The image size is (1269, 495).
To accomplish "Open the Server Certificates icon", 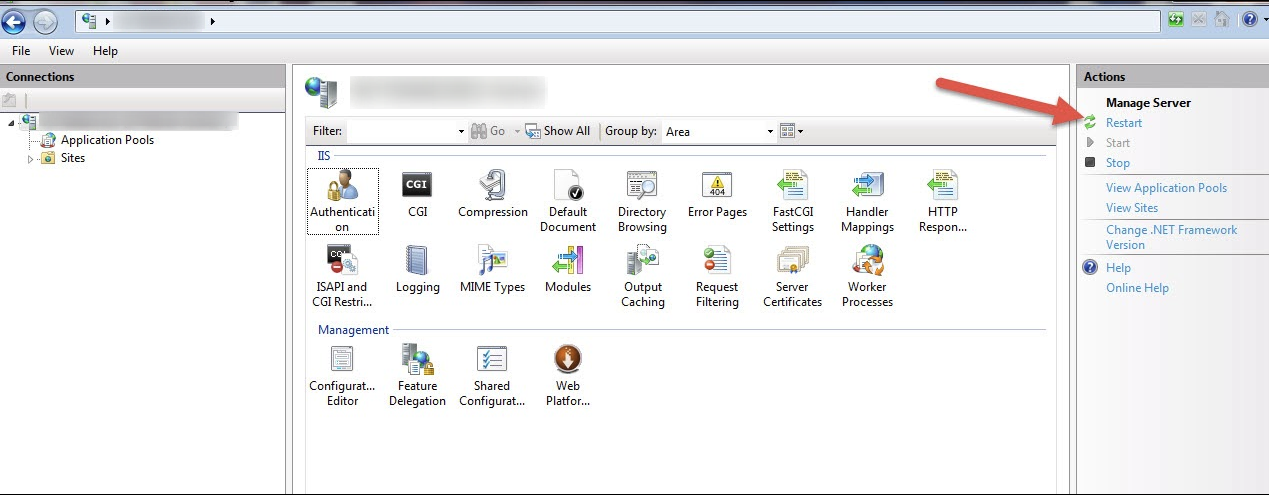I will [792, 262].
